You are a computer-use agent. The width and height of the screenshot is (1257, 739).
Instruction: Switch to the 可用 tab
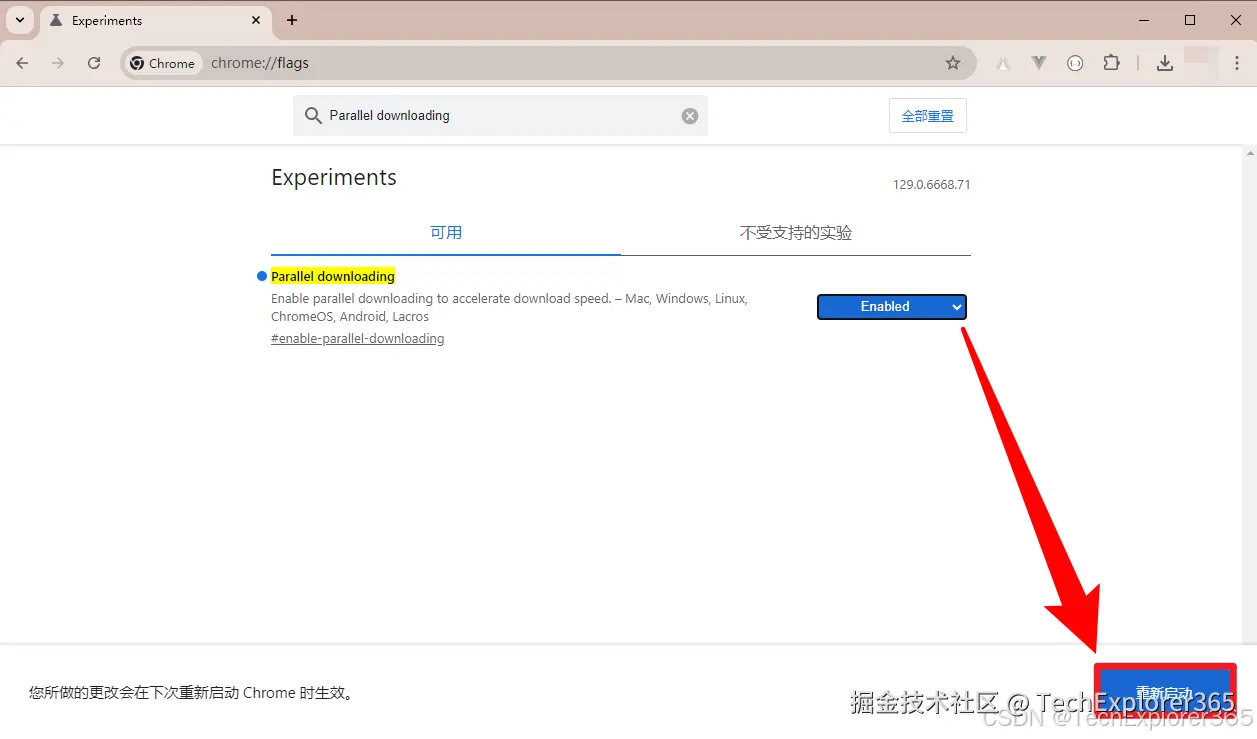click(446, 233)
